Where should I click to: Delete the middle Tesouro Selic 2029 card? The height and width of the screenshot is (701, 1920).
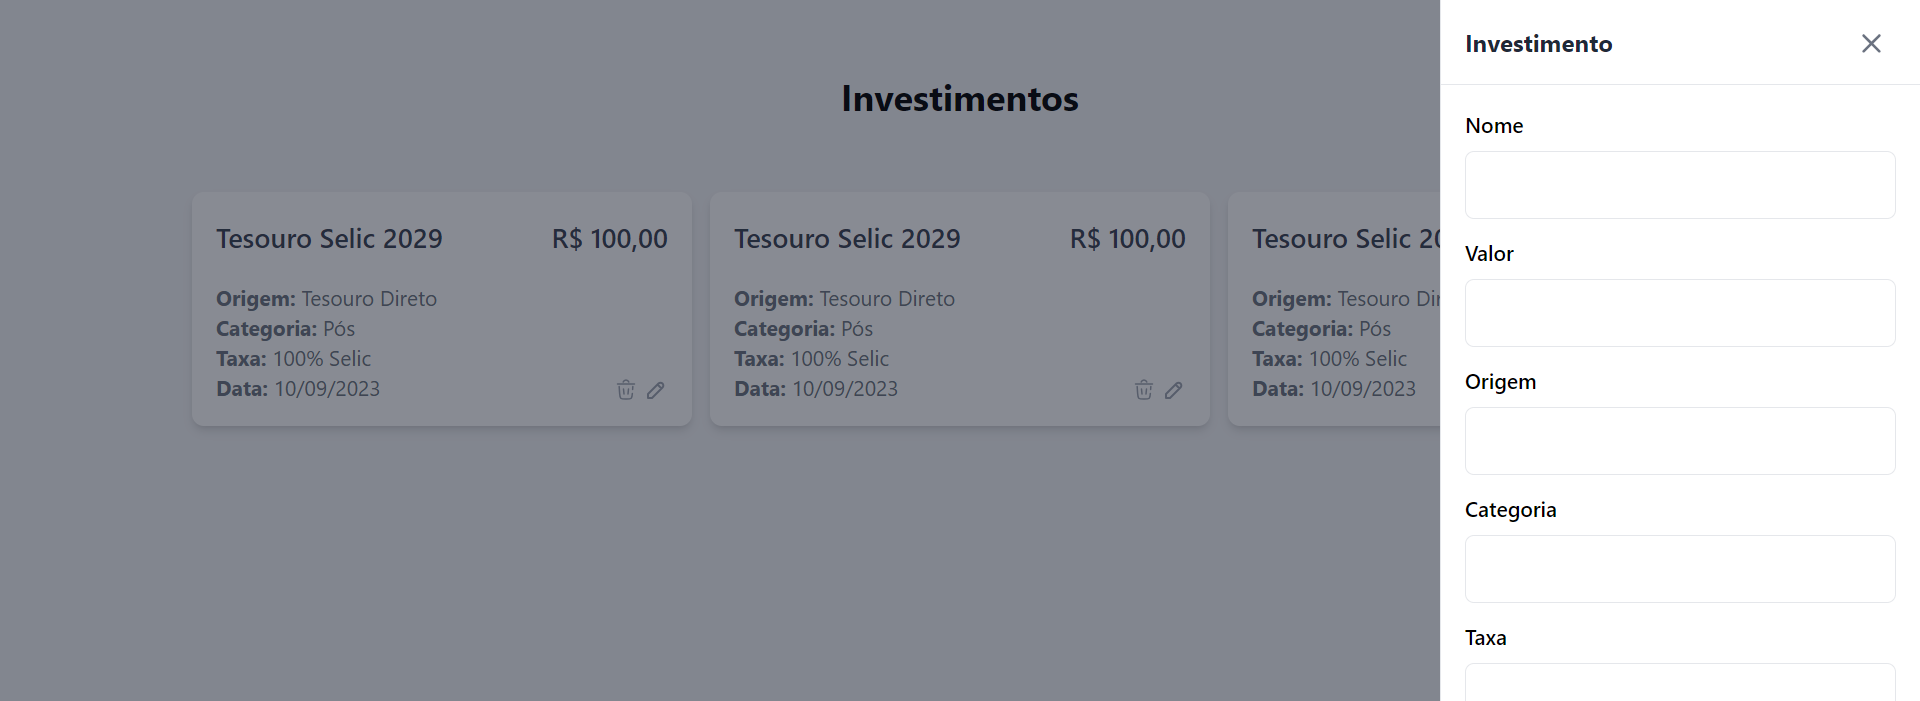[x=1144, y=390]
